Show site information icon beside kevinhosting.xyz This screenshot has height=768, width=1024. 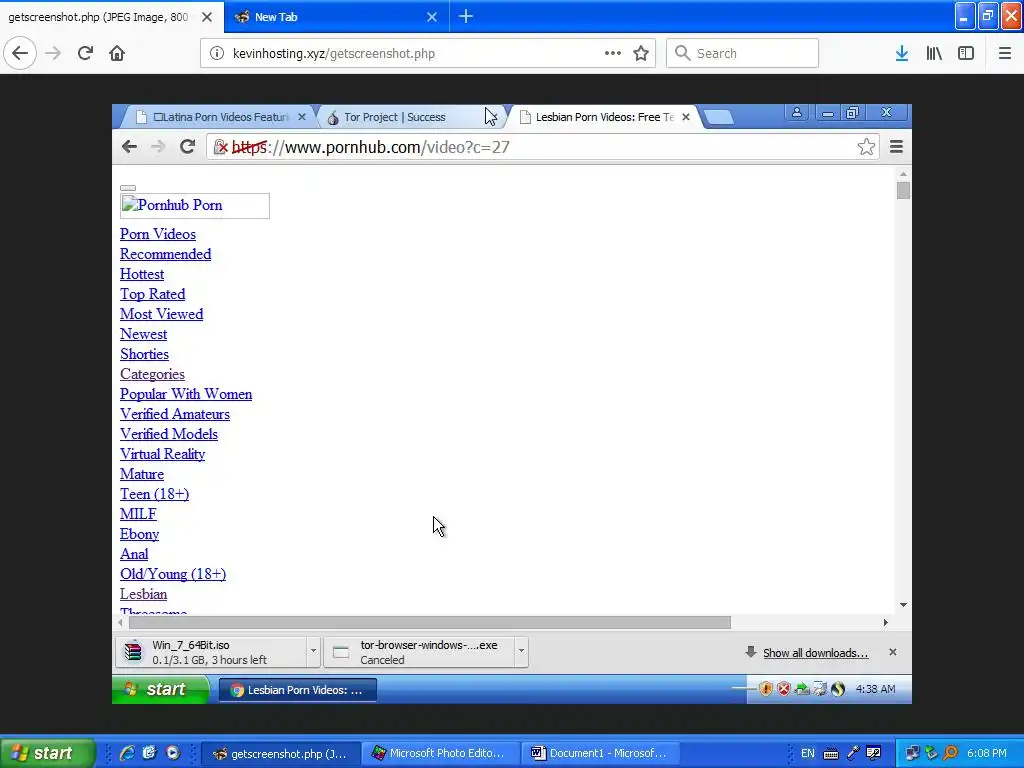[217, 54]
